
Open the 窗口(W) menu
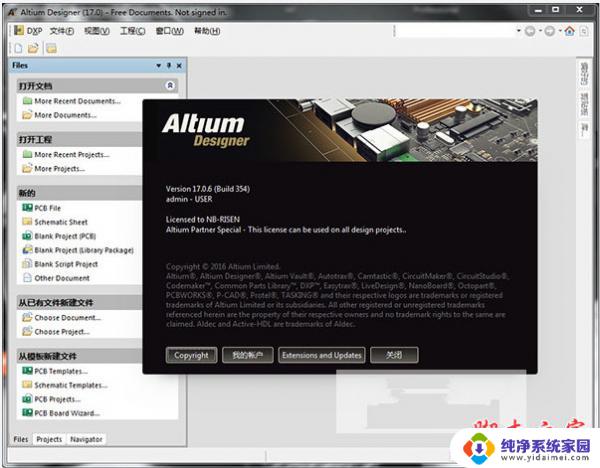[169, 31]
